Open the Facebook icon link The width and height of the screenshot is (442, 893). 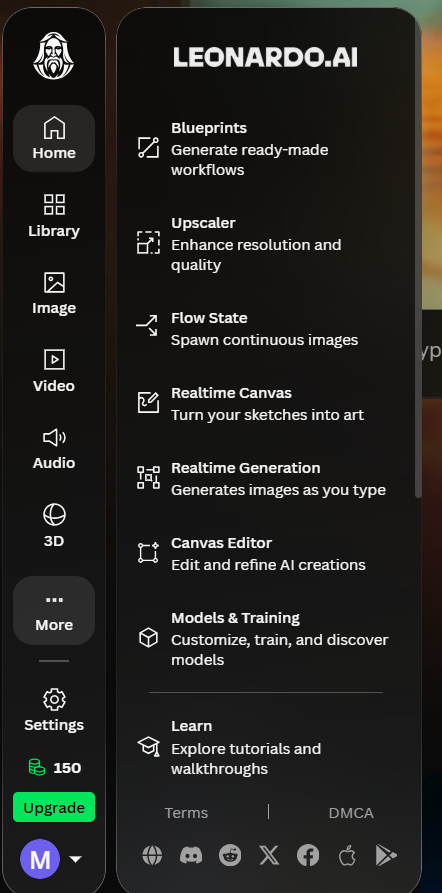click(x=308, y=855)
